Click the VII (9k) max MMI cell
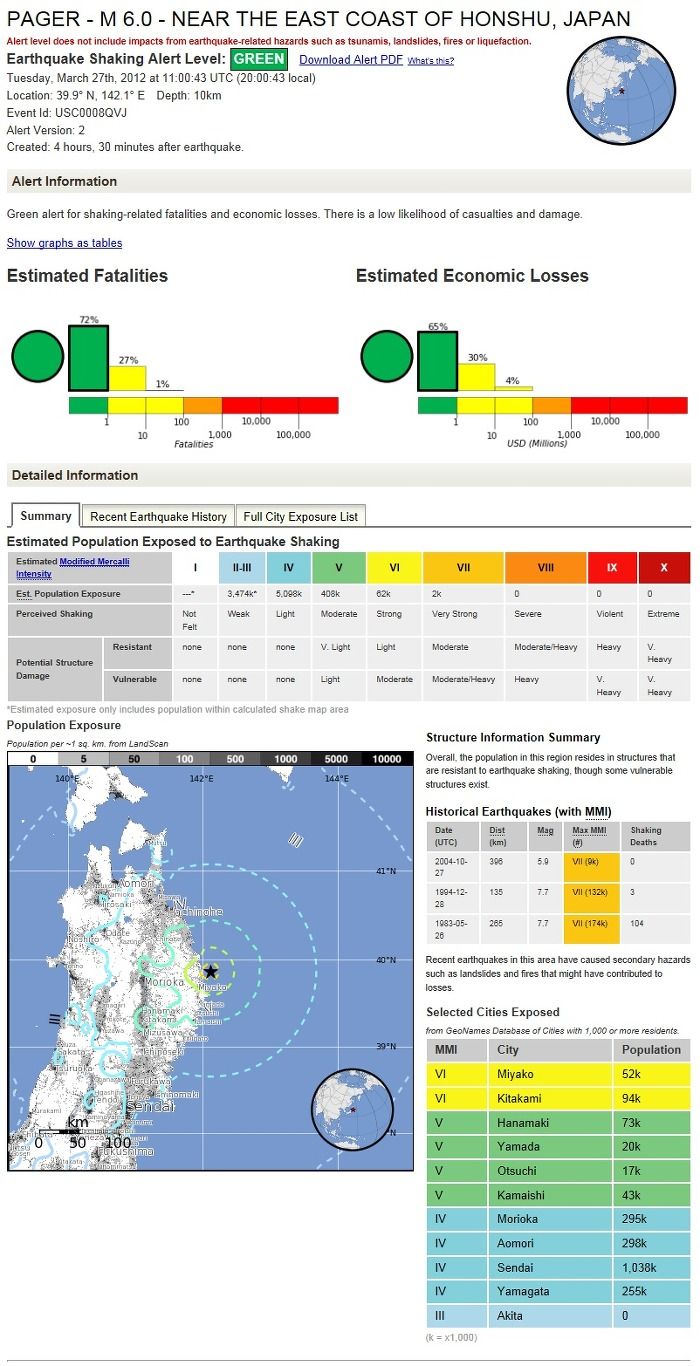This screenshot has height=1366, width=700. pyautogui.click(x=592, y=866)
